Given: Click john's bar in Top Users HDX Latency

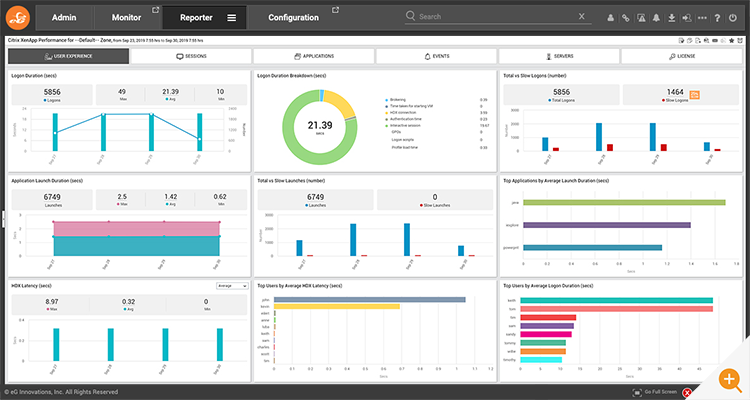Looking at the screenshot, I should coord(370,300).
